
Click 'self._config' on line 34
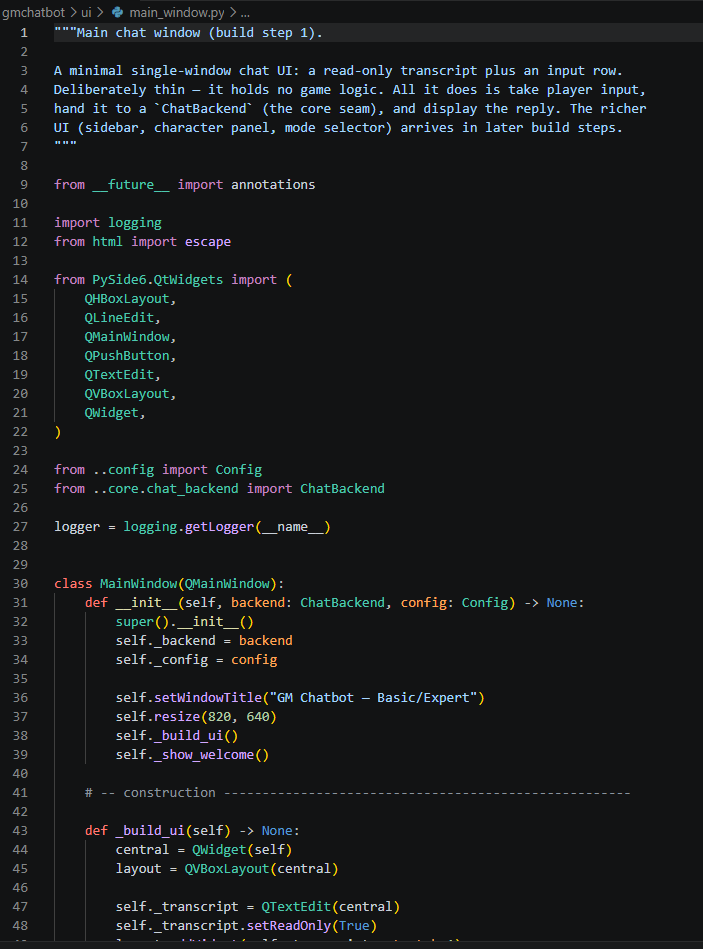click(x=162, y=660)
